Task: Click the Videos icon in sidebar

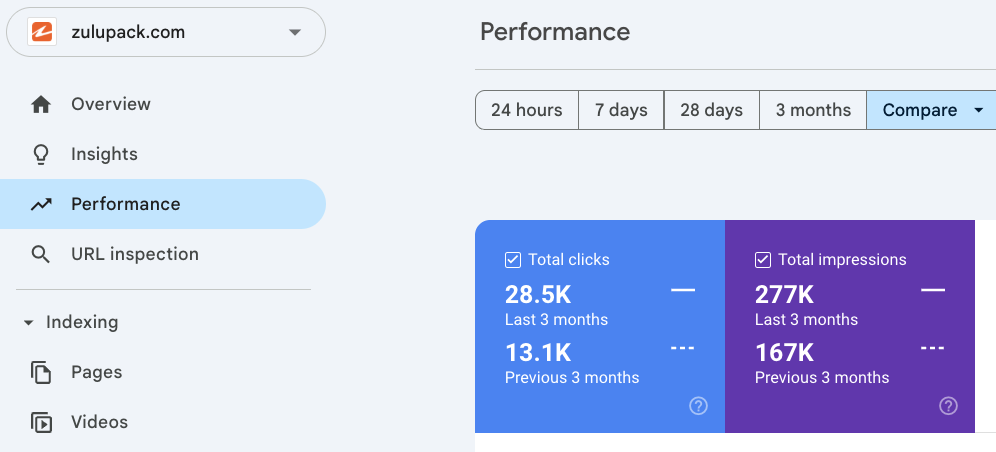Action: (41, 422)
